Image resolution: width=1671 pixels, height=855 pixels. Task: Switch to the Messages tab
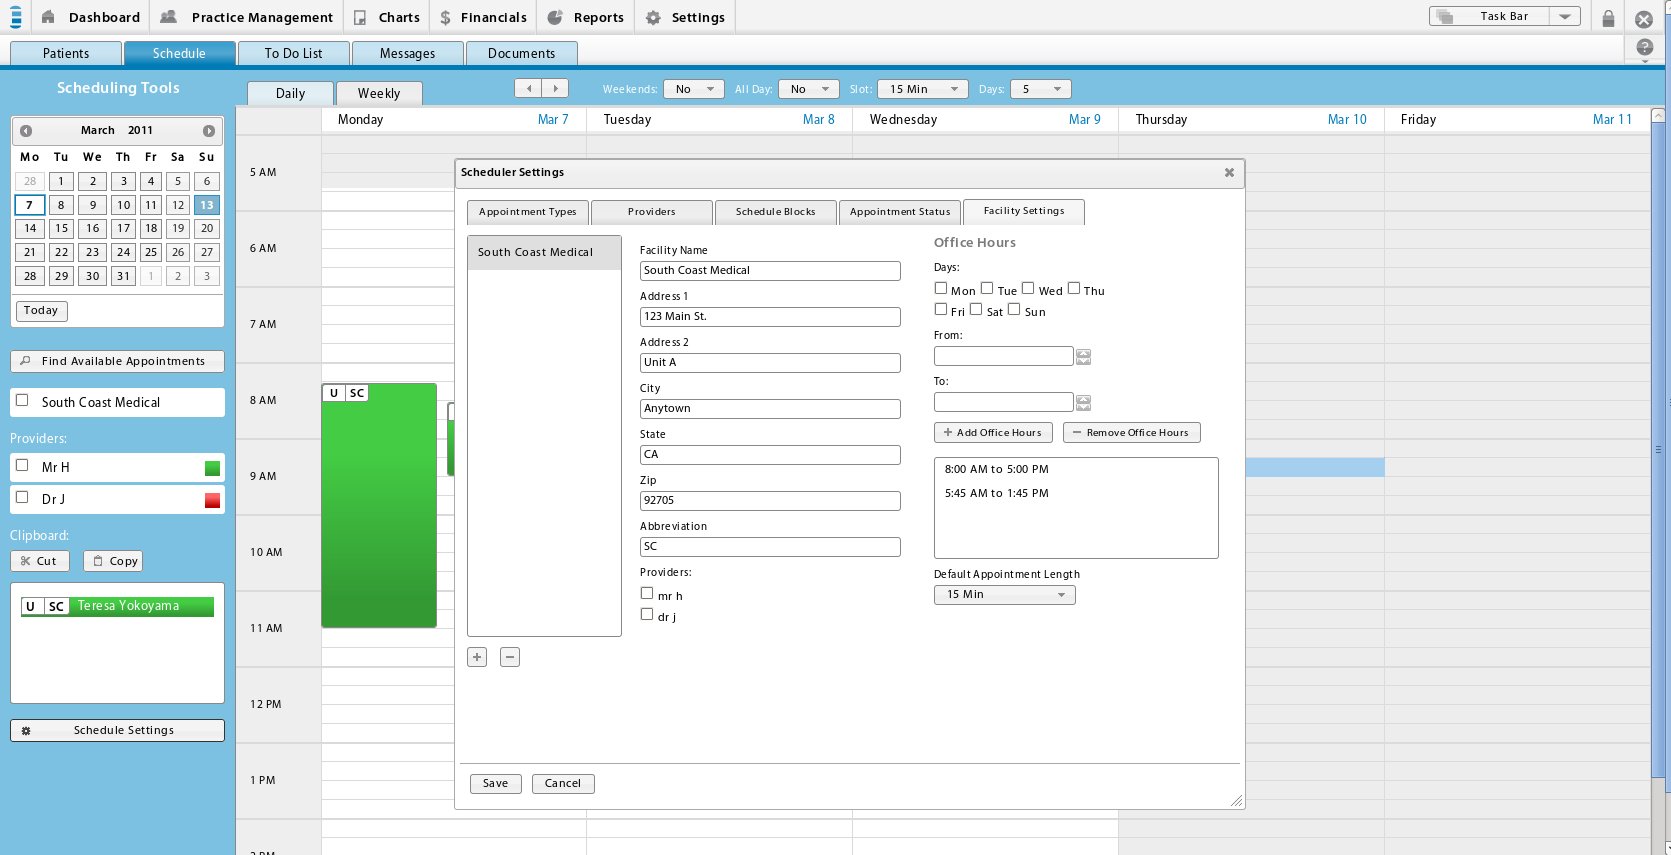(x=408, y=54)
